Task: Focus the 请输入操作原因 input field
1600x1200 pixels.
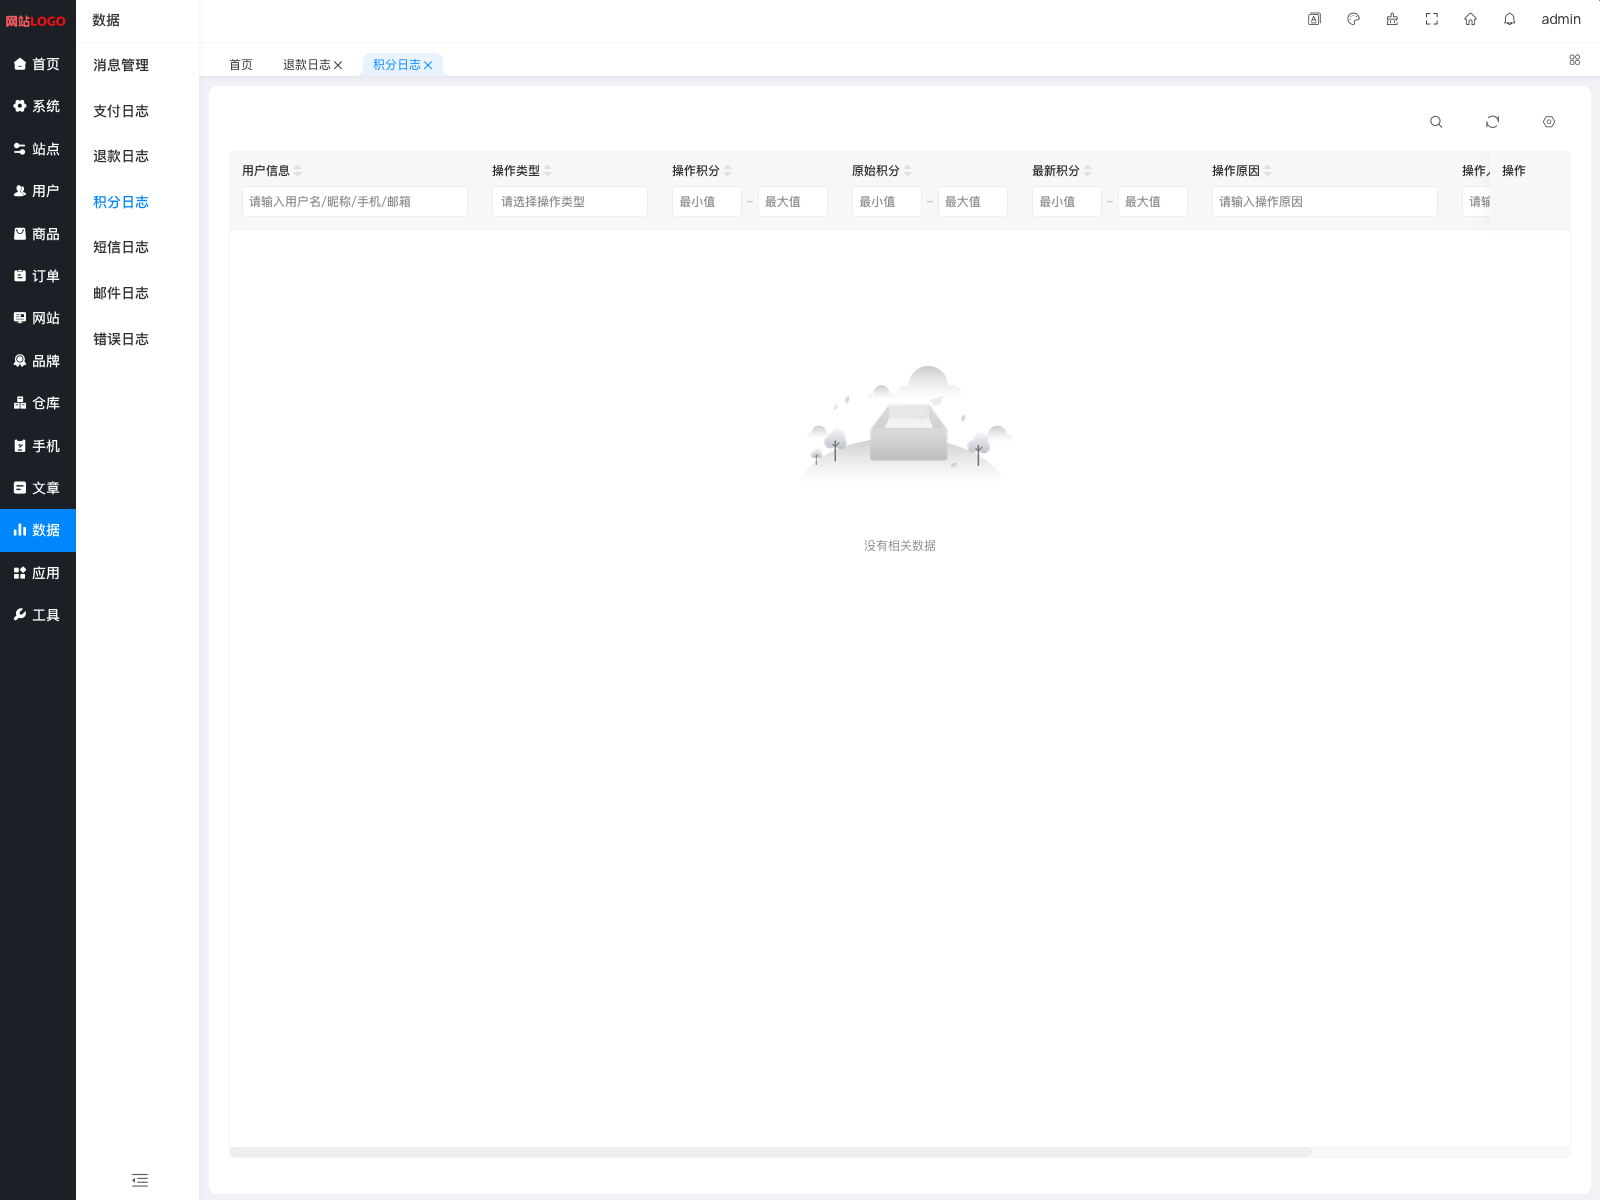Action: point(1324,202)
